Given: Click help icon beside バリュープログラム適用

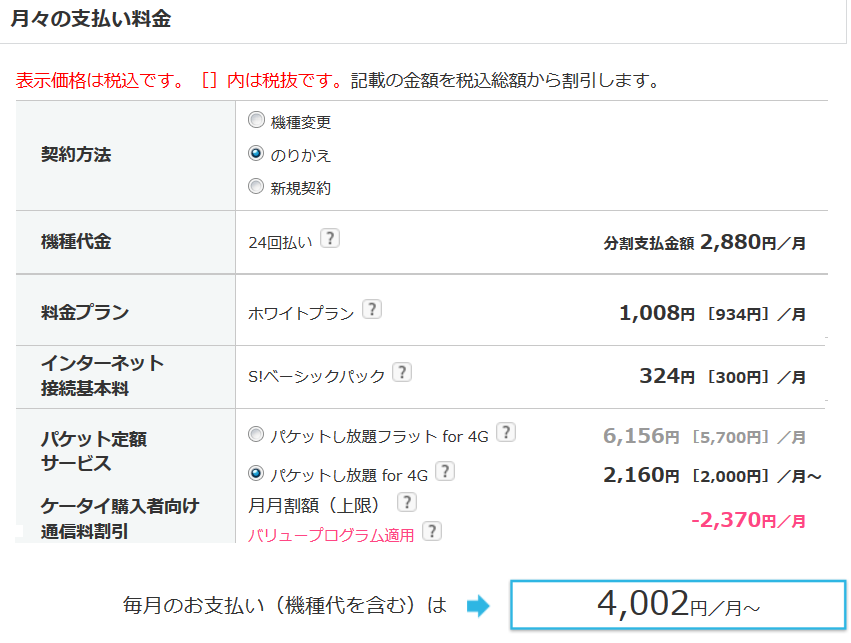Looking at the screenshot, I should click(431, 531).
